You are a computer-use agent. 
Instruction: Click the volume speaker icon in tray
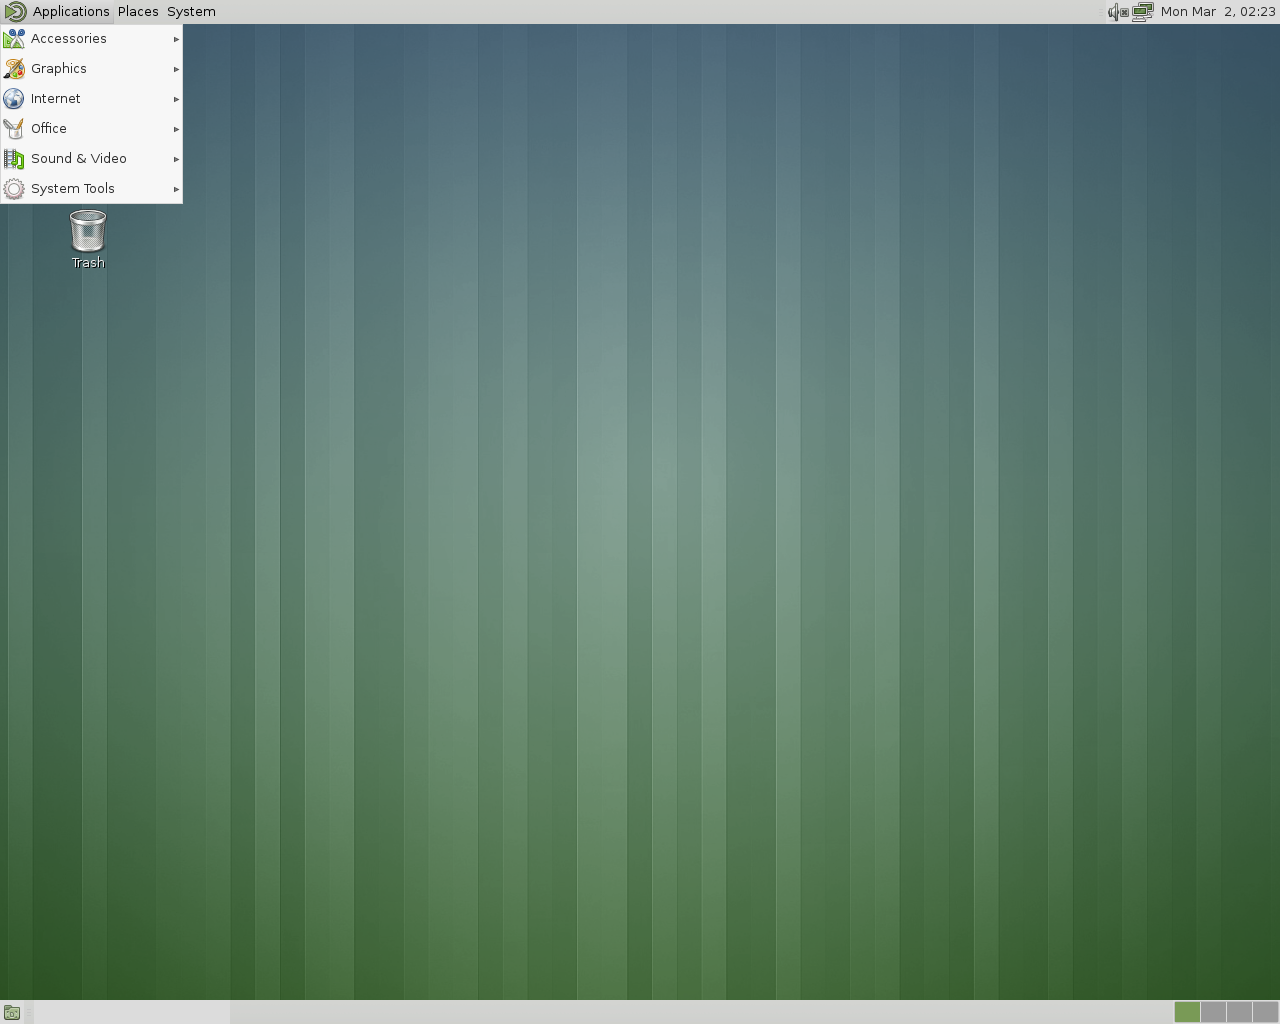click(1118, 12)
